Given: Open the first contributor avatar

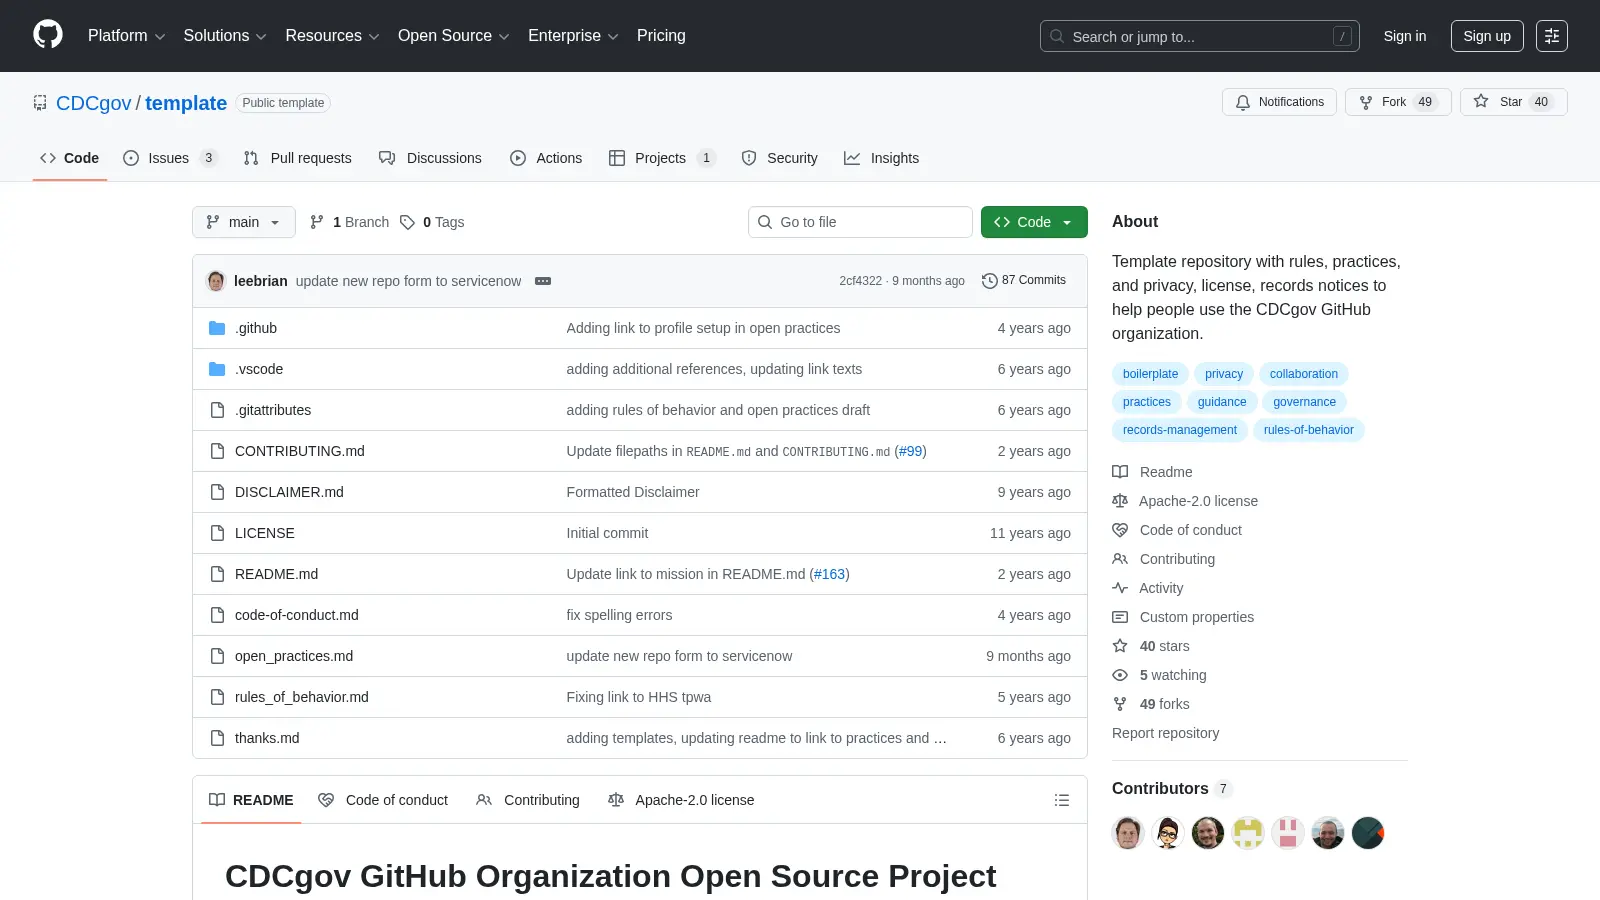Looking at the screenshot, I should (x=1128, y=833).
